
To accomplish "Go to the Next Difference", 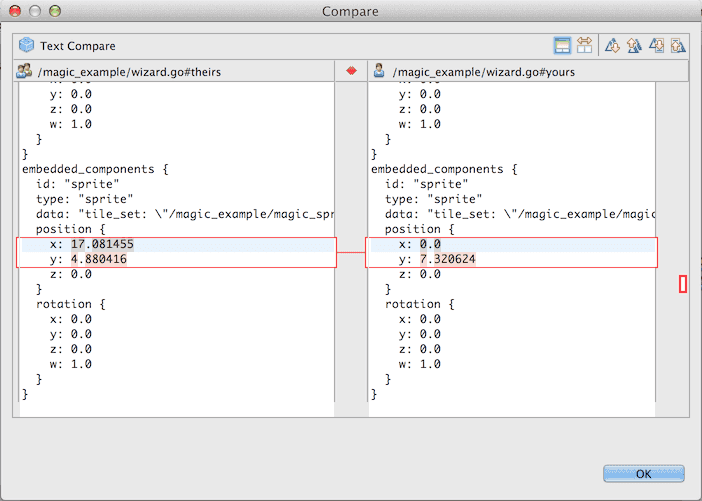I will (x=612, y=46).
